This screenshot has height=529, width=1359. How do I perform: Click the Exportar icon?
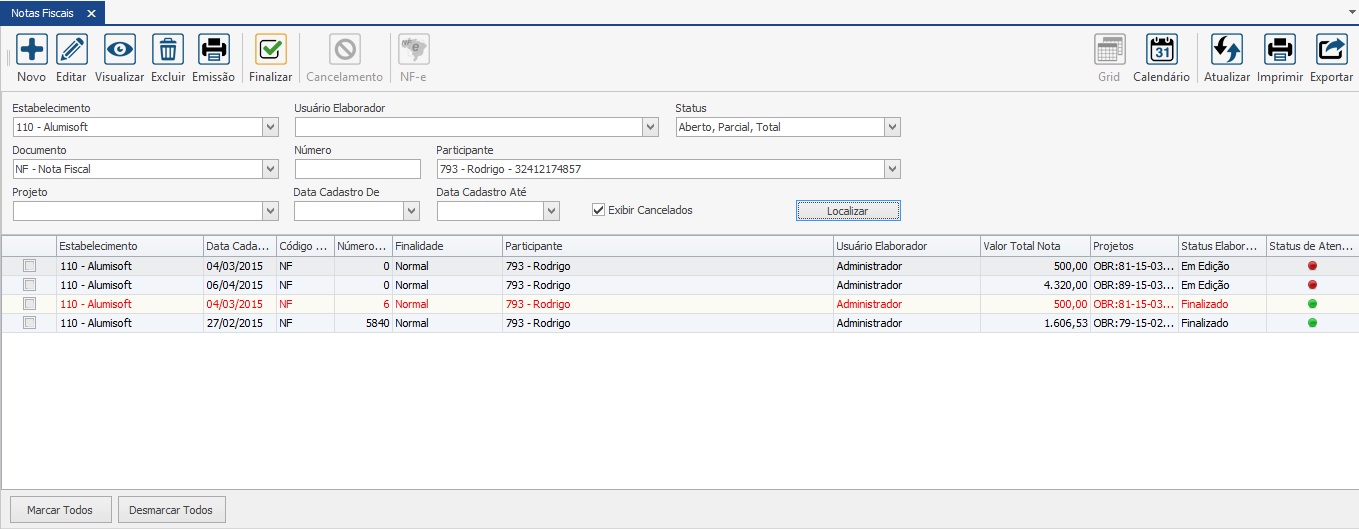(x=1331, y=49)
